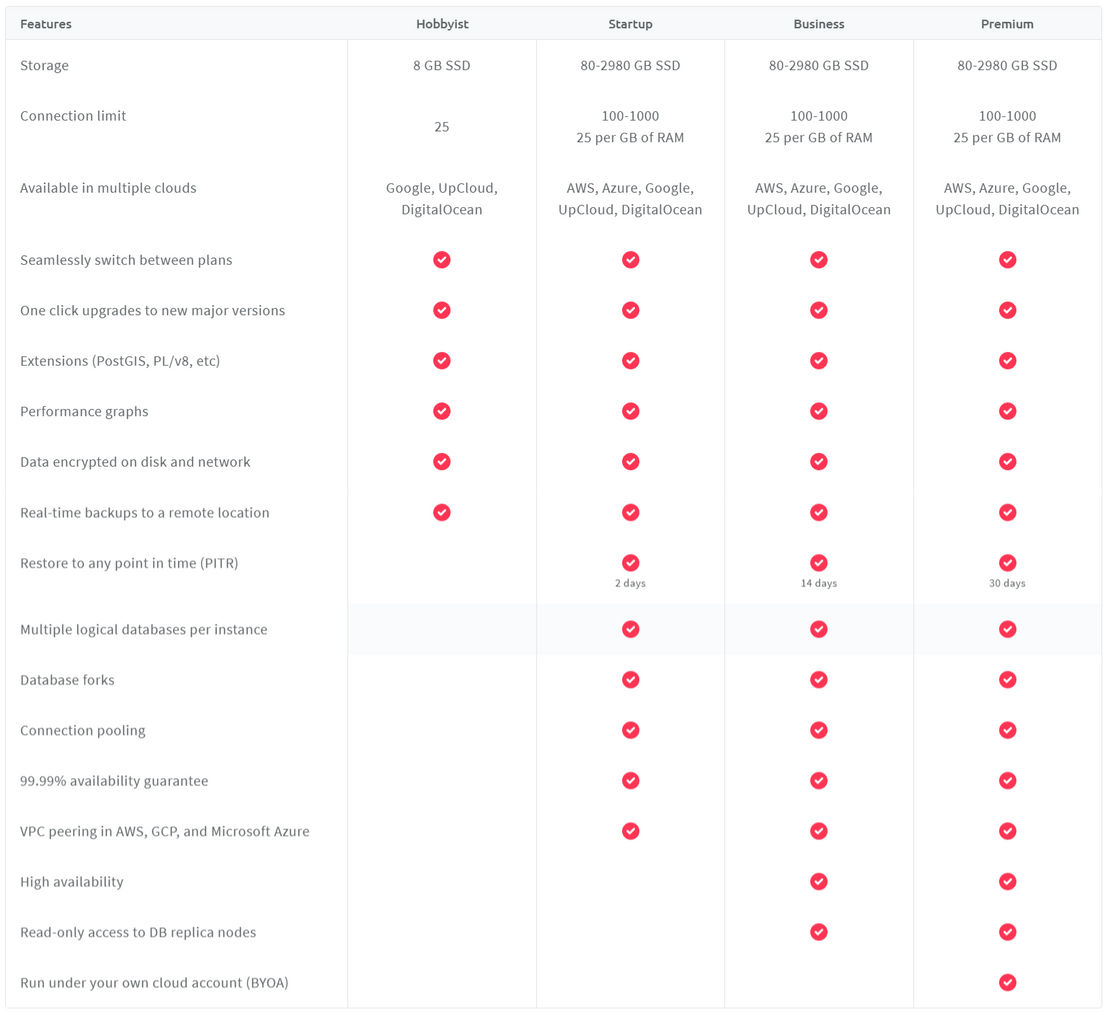Click Extensions (PostGIS, PL/v8, etc) label
This screenshot has width=1108, height=1016.
[120, 361]
